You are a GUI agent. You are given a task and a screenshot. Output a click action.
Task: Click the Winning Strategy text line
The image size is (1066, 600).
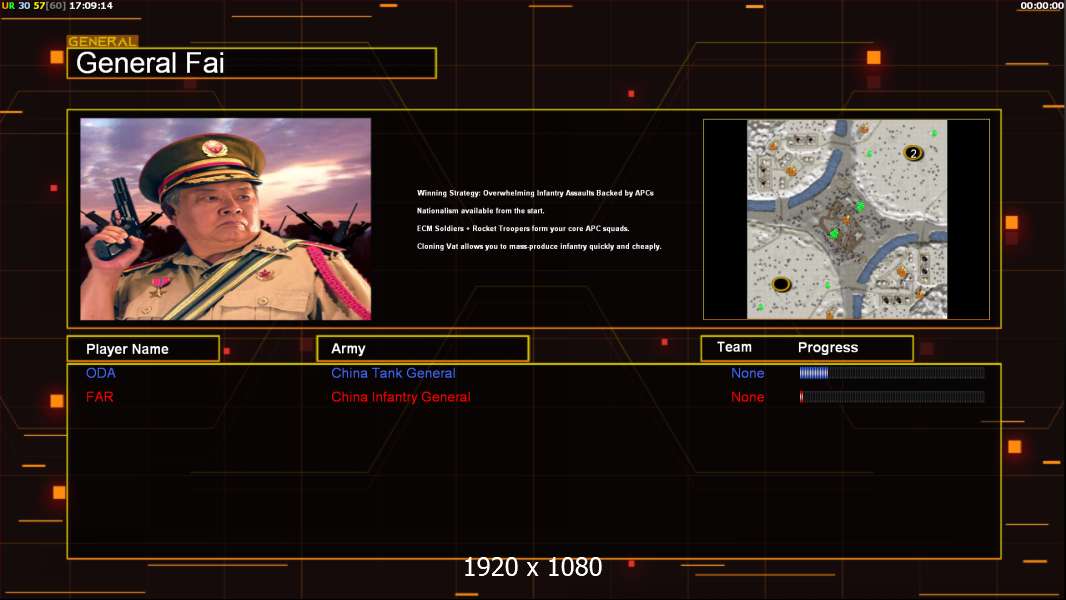click(535, 193)
